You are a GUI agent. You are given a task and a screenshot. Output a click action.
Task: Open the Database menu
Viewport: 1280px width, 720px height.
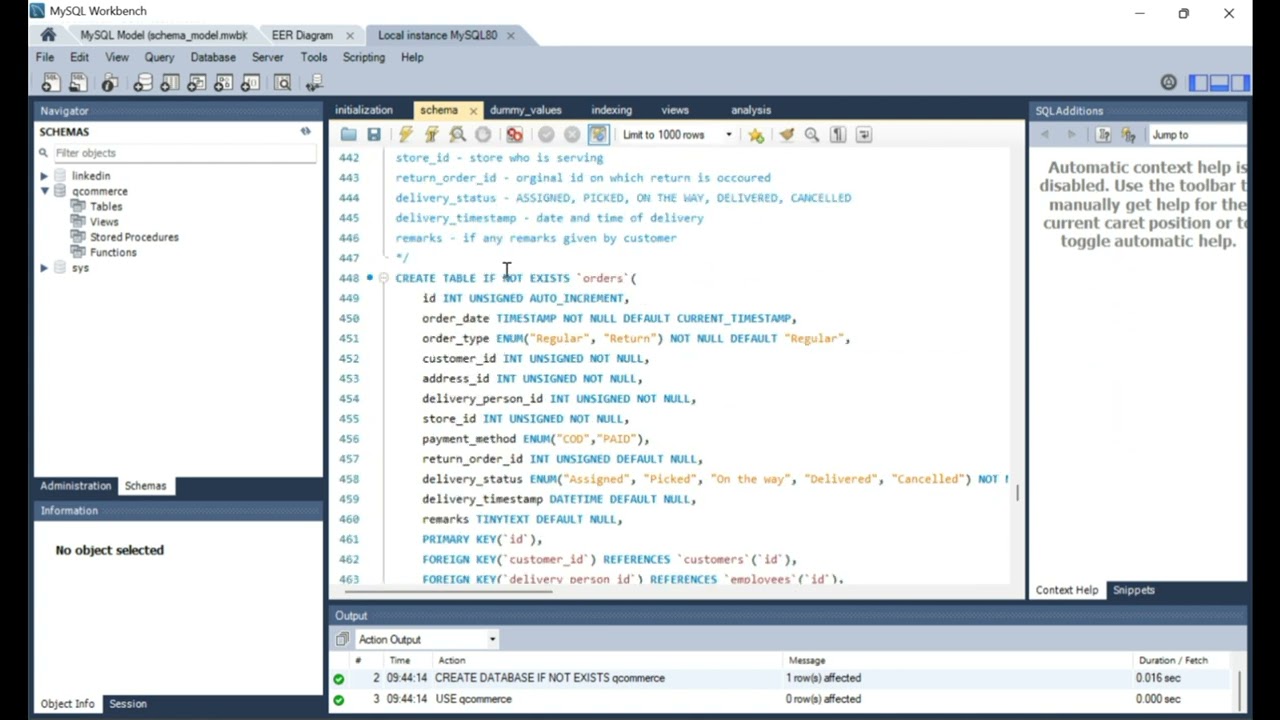pyautogui.click(x=213, y=58)
